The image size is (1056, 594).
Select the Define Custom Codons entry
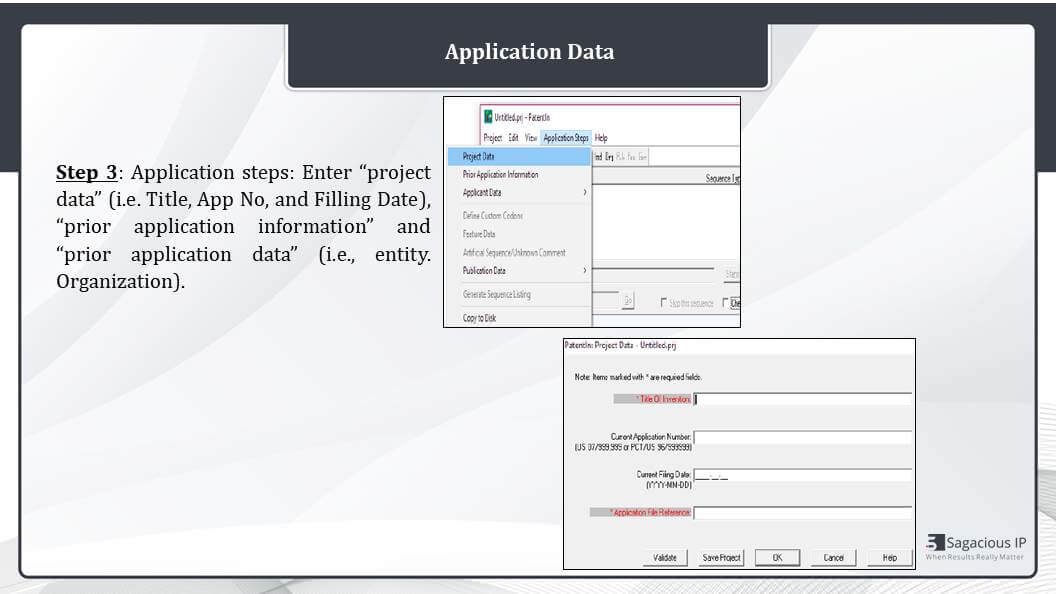click(x=519, y=216)
